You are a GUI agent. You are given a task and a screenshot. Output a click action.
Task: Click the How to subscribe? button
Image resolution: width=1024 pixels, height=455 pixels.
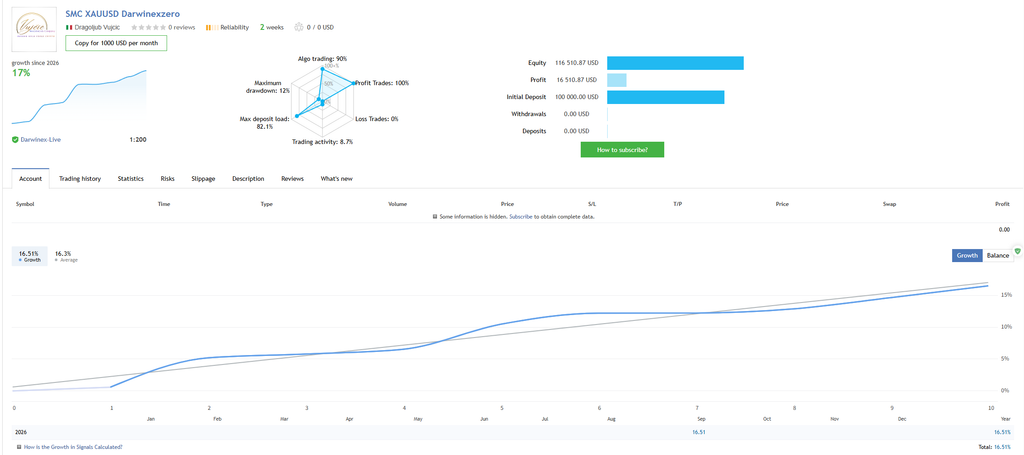coord(622,149)
